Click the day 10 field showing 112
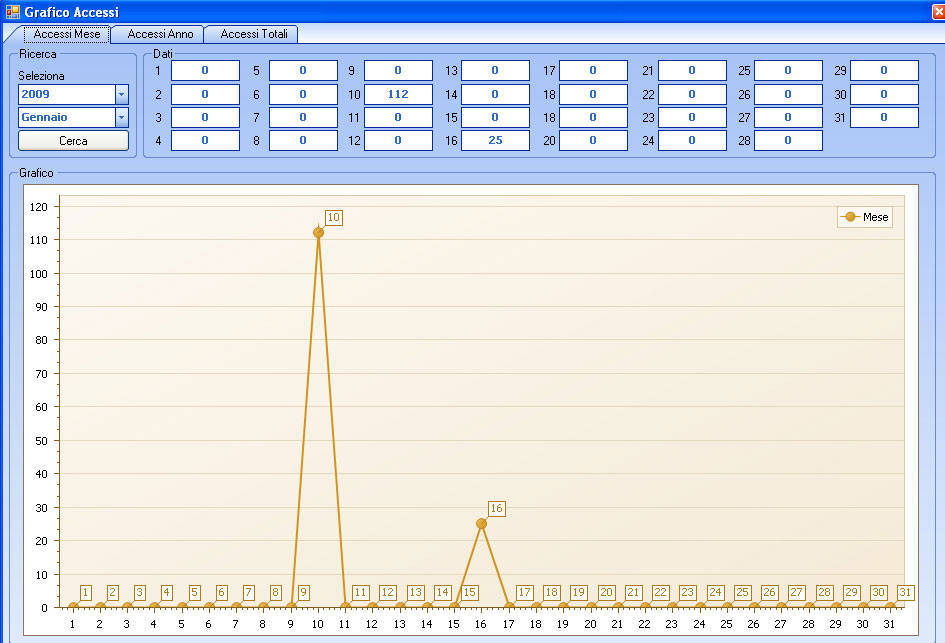 (x=398, y=94)
